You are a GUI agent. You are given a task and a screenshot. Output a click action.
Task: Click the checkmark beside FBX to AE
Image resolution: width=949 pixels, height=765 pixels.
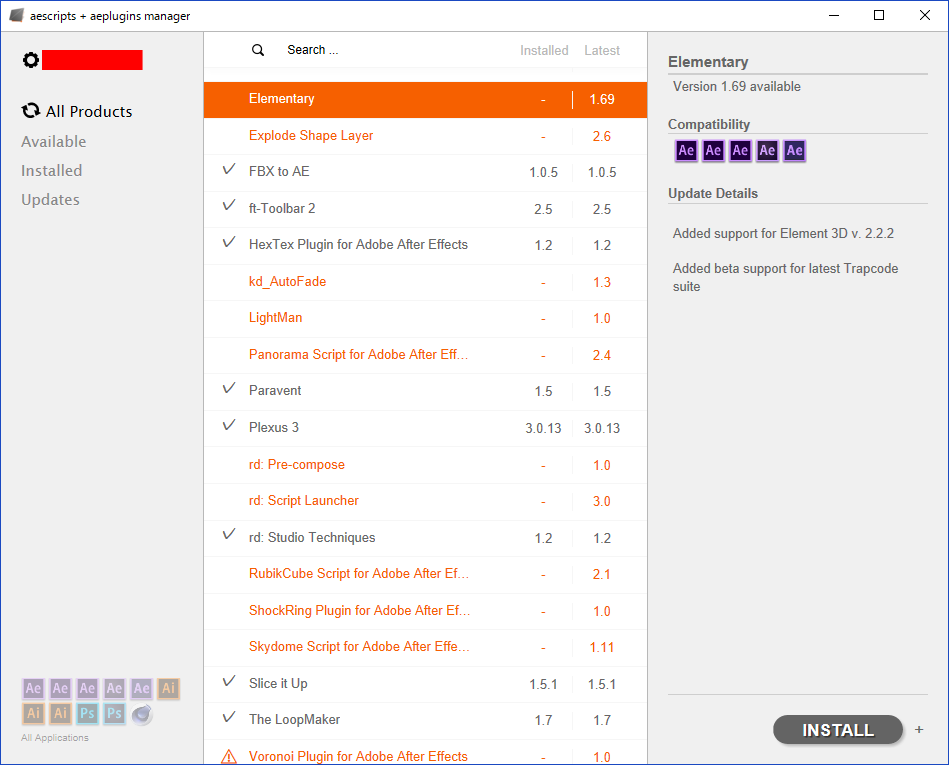pos(229,169)
